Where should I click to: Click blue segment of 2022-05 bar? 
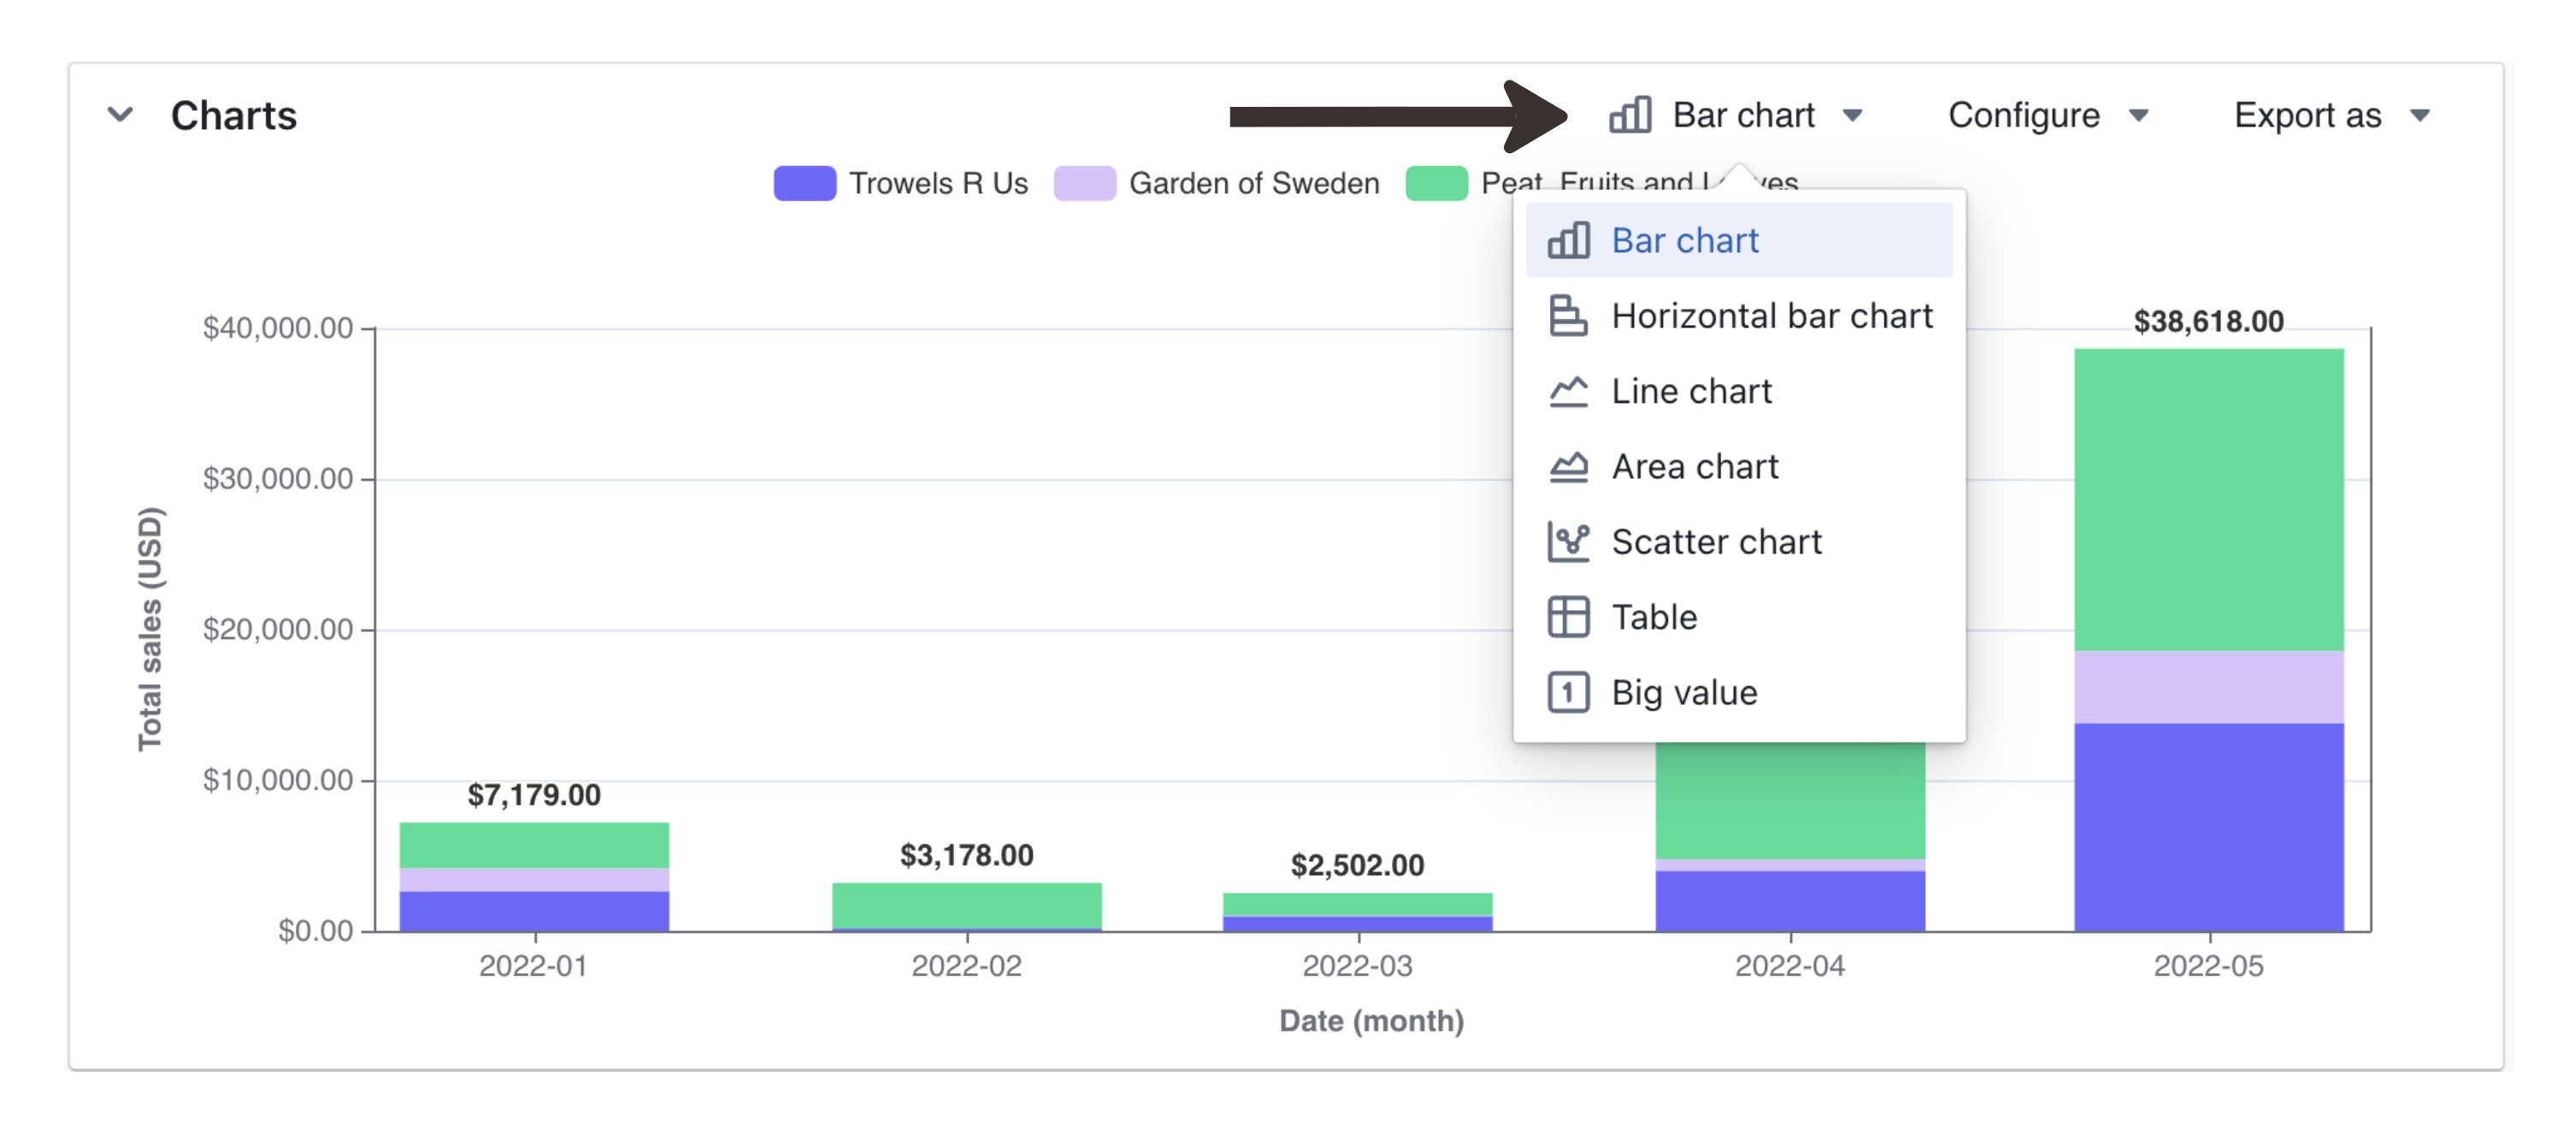[2208, 827]
